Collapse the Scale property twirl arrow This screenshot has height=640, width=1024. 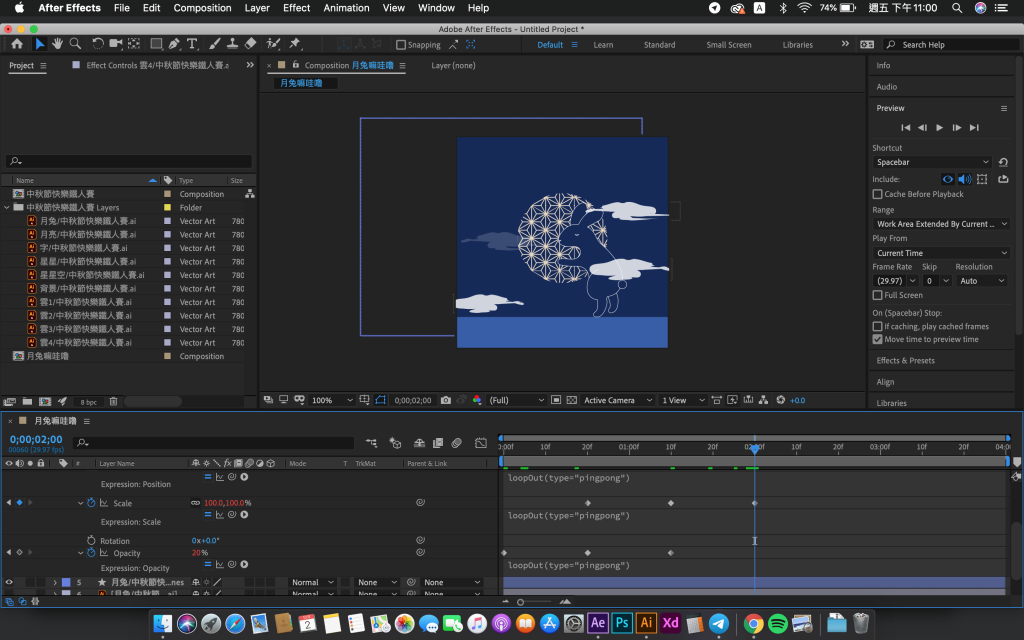[x=81, y=503]
